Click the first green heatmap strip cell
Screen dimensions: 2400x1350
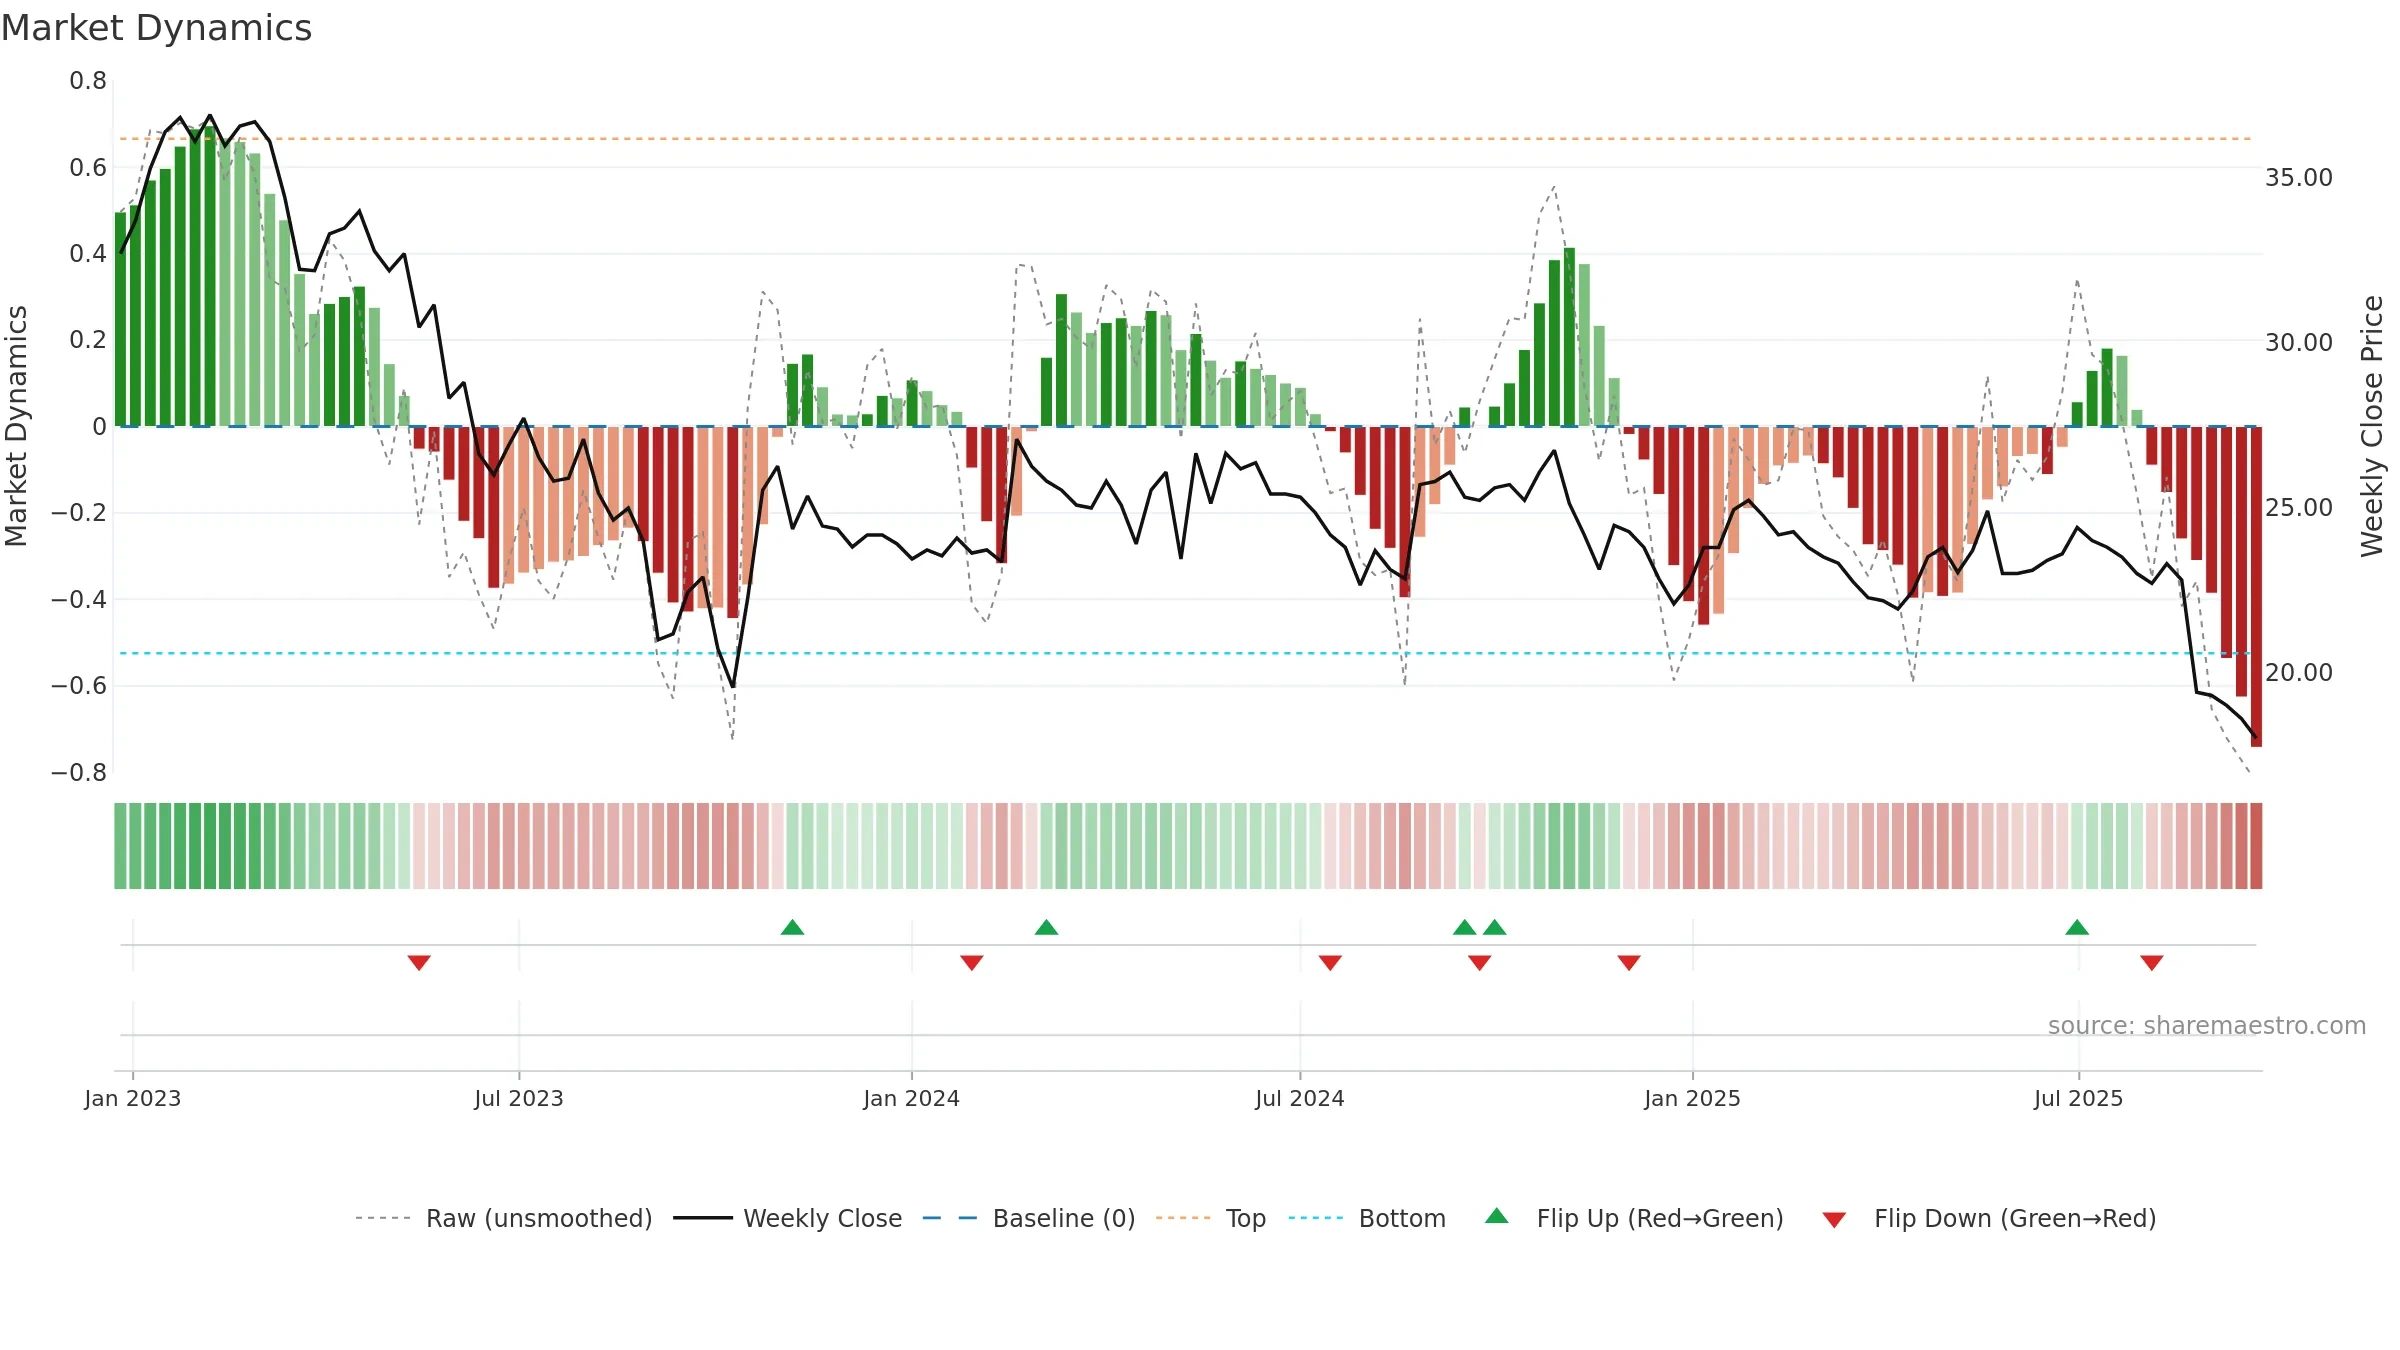(120, 846)
